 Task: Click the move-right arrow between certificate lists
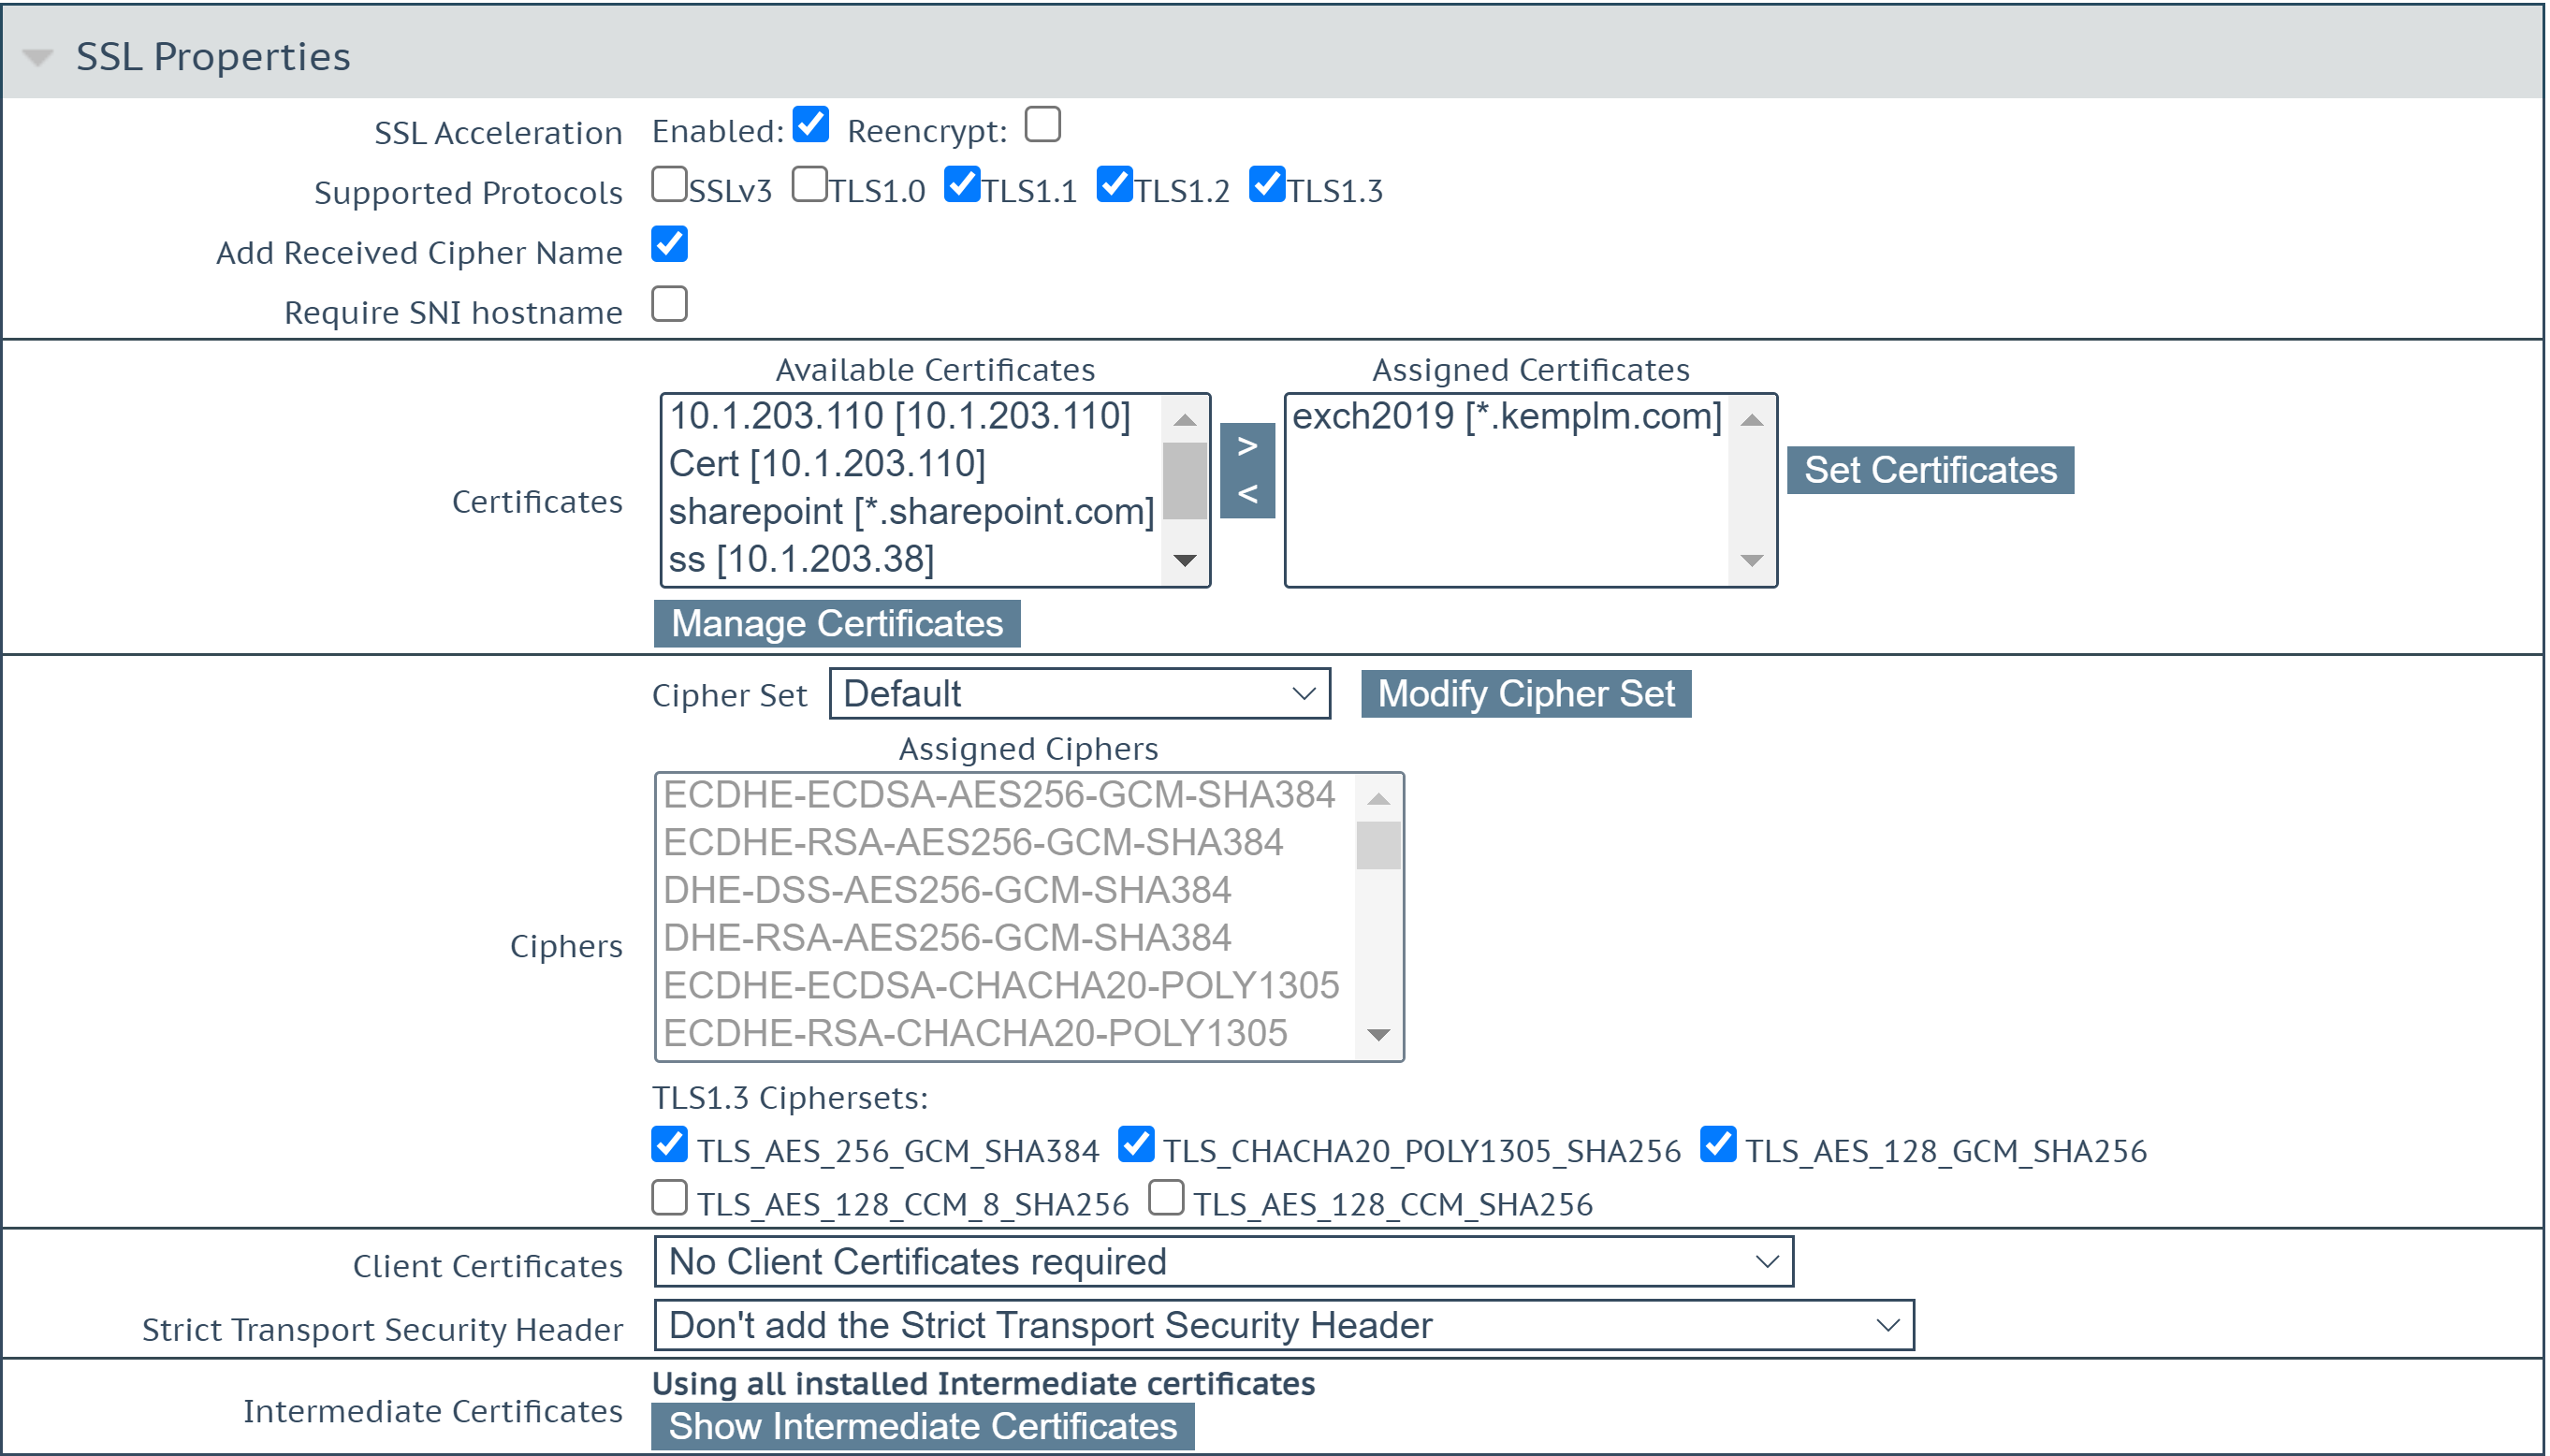(1247, 446)
